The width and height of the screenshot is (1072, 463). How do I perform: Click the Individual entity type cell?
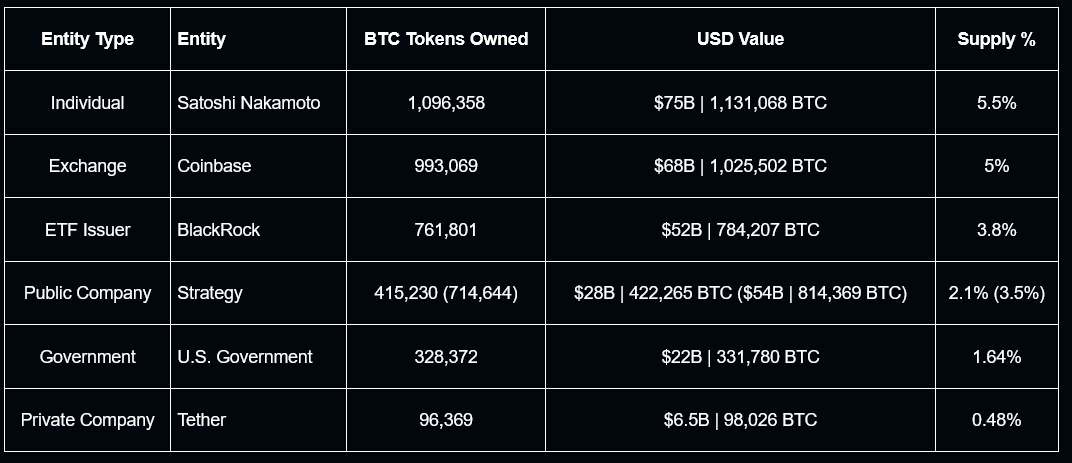[87, 103]
